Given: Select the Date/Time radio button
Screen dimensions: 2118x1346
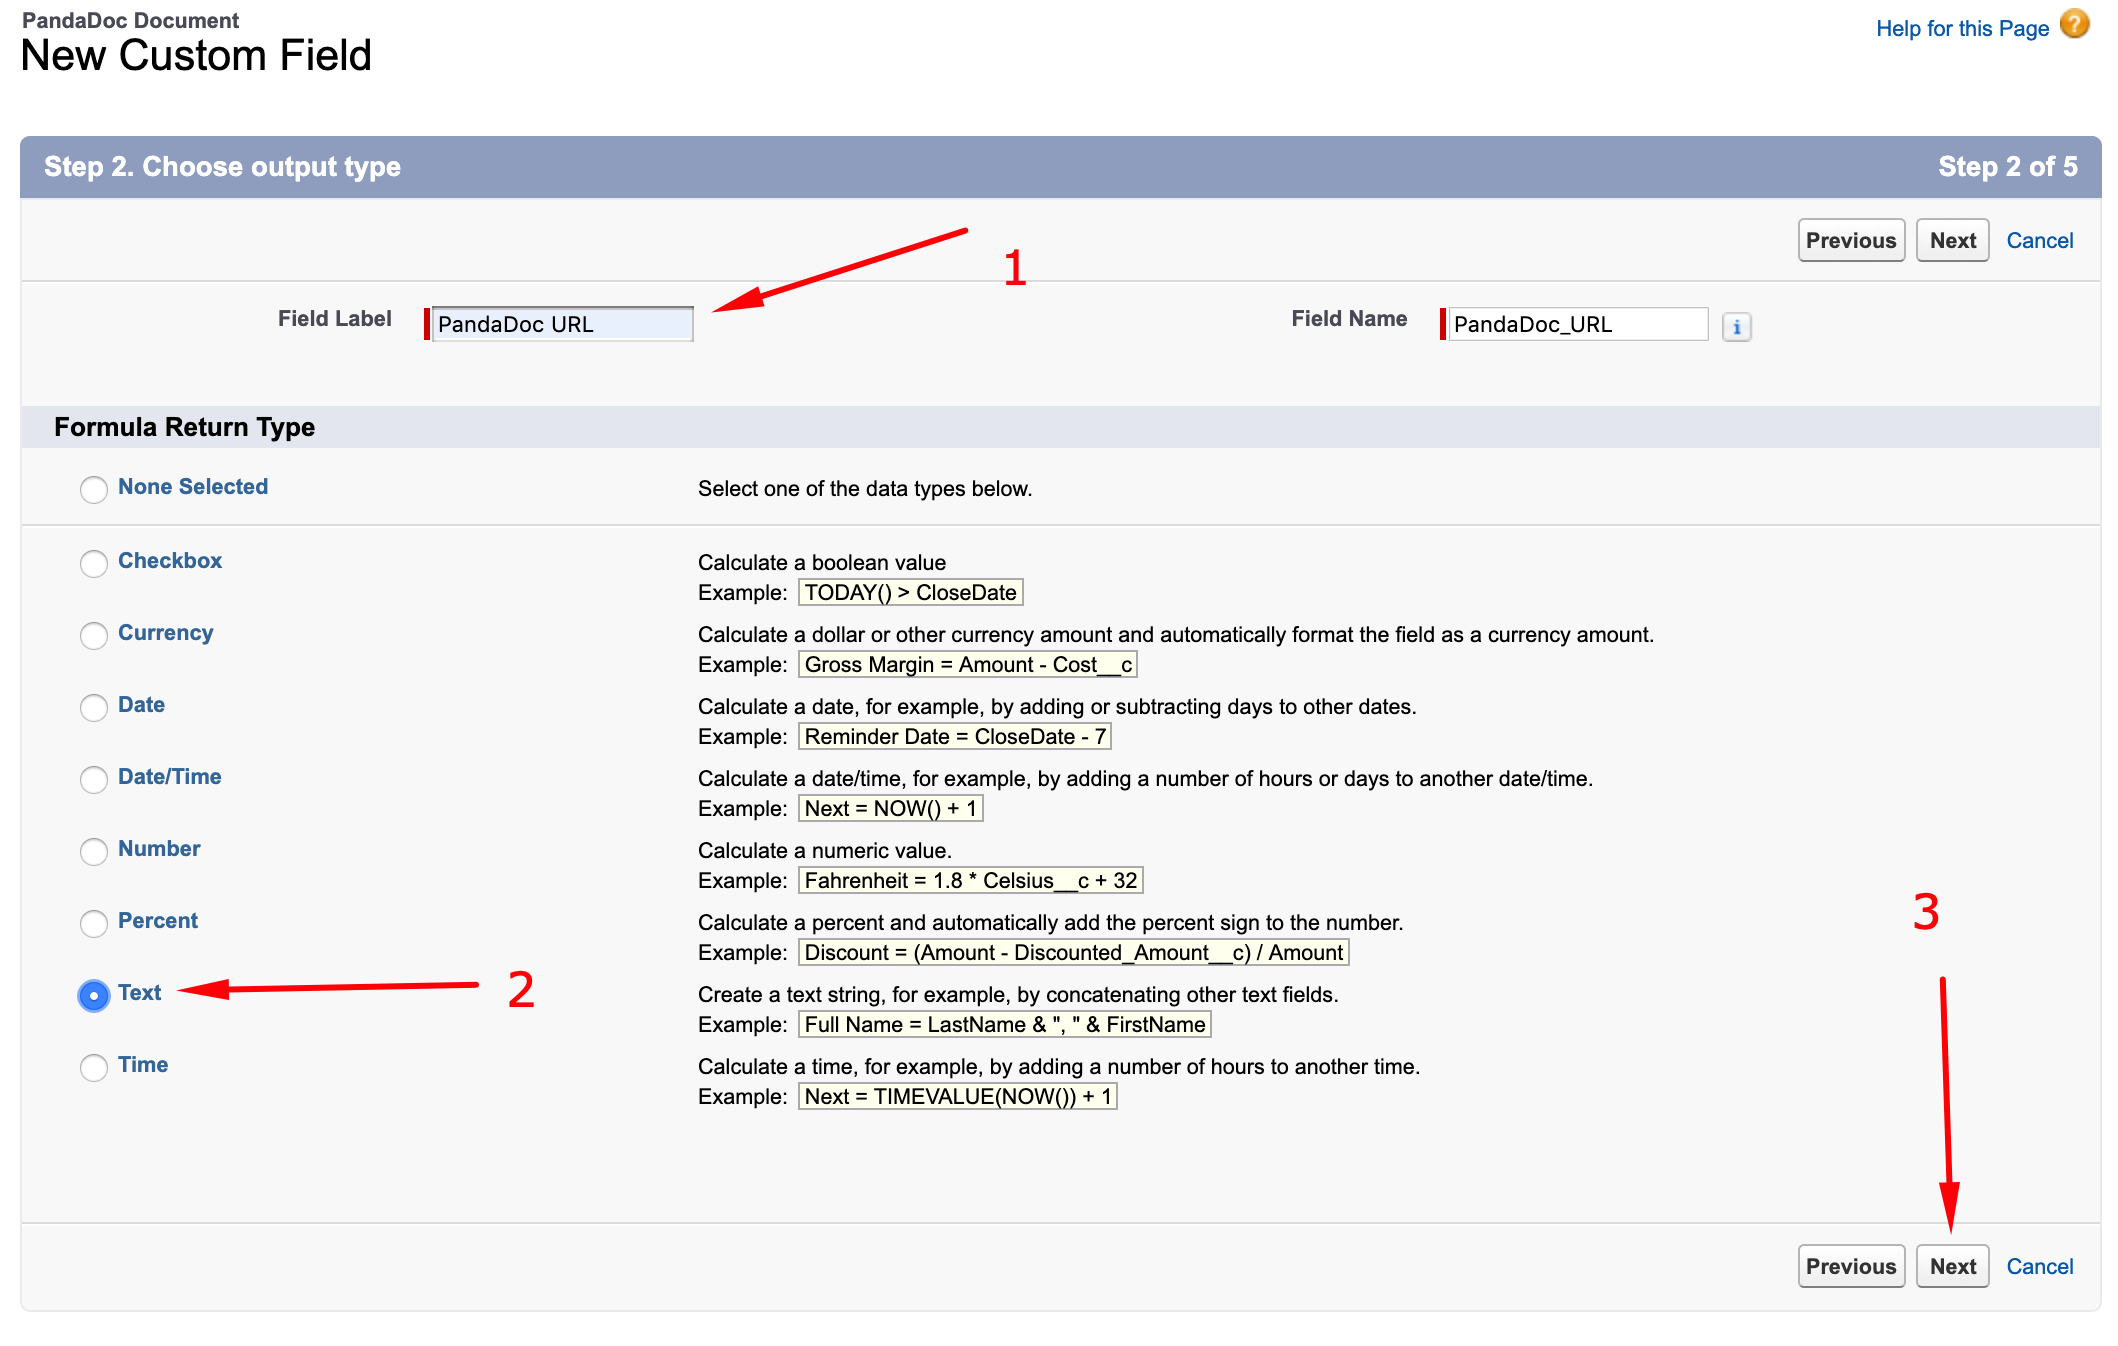Looking at the screenshot, I should [x=94, y=779].
